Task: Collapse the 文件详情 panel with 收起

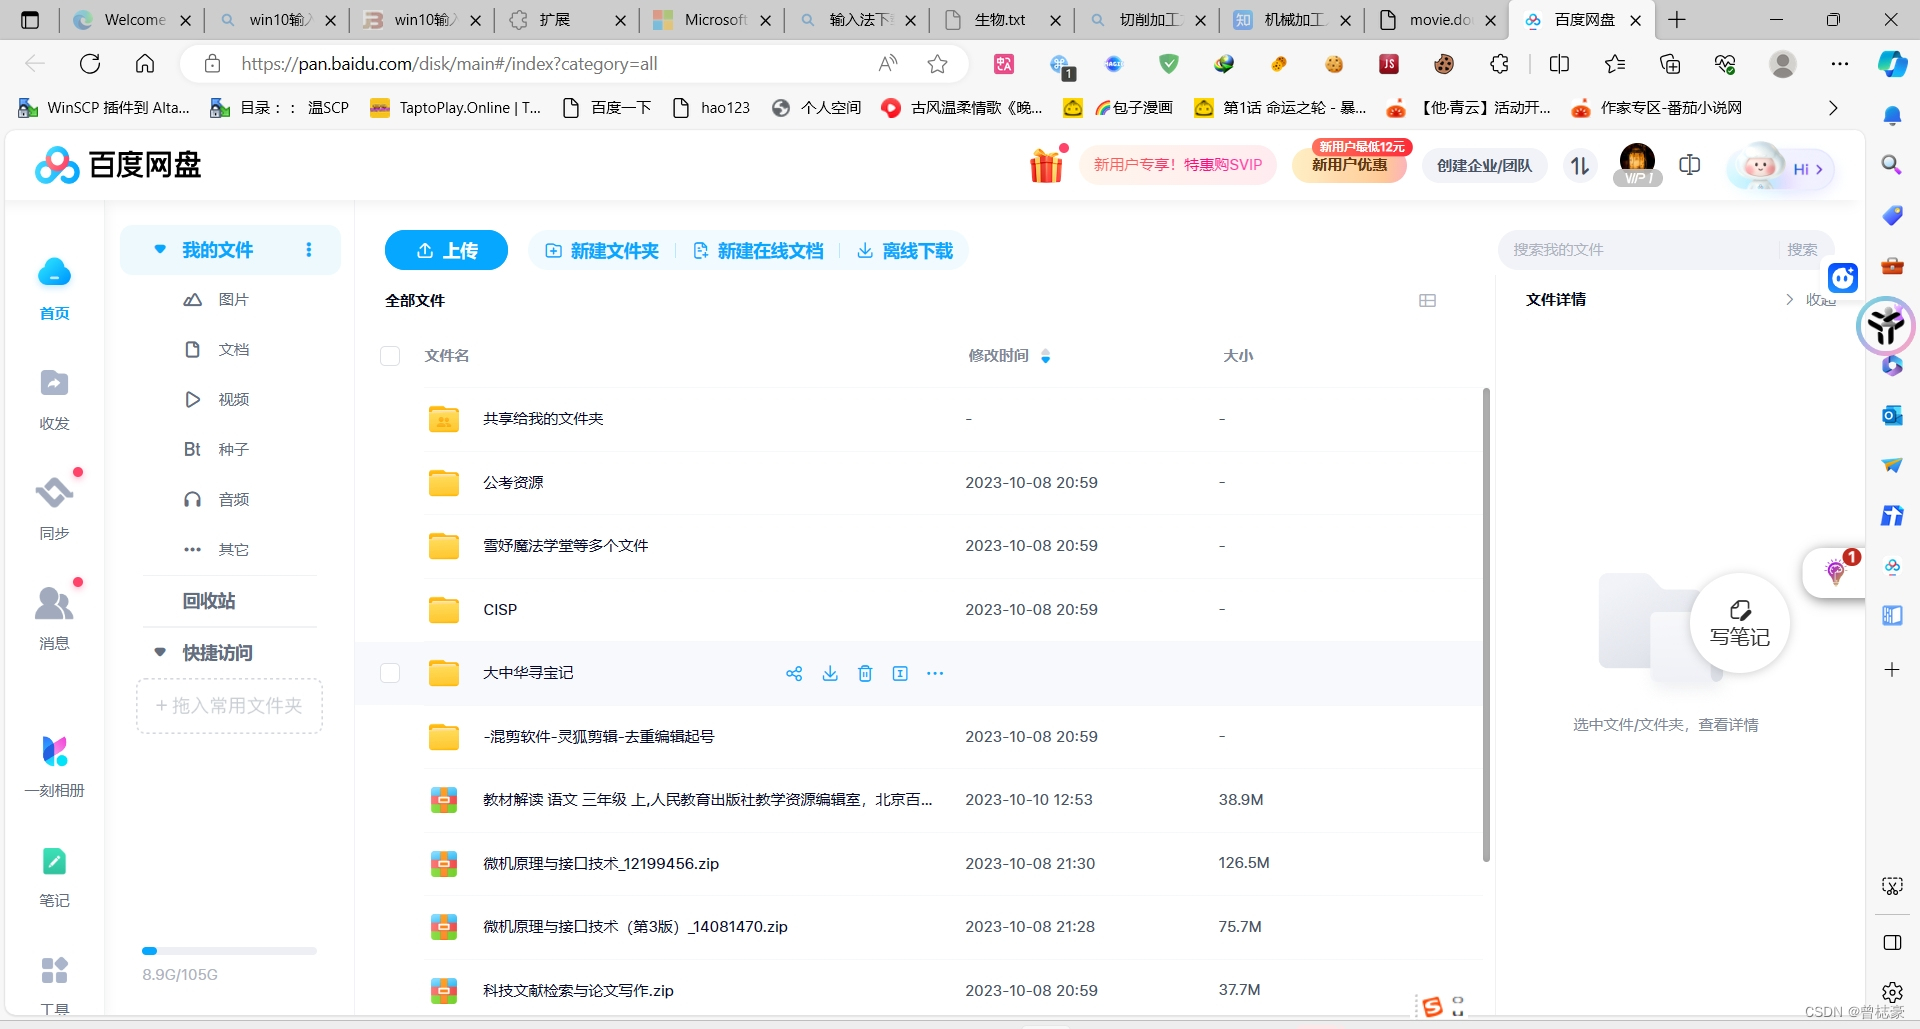Action: coord(1812,300)
